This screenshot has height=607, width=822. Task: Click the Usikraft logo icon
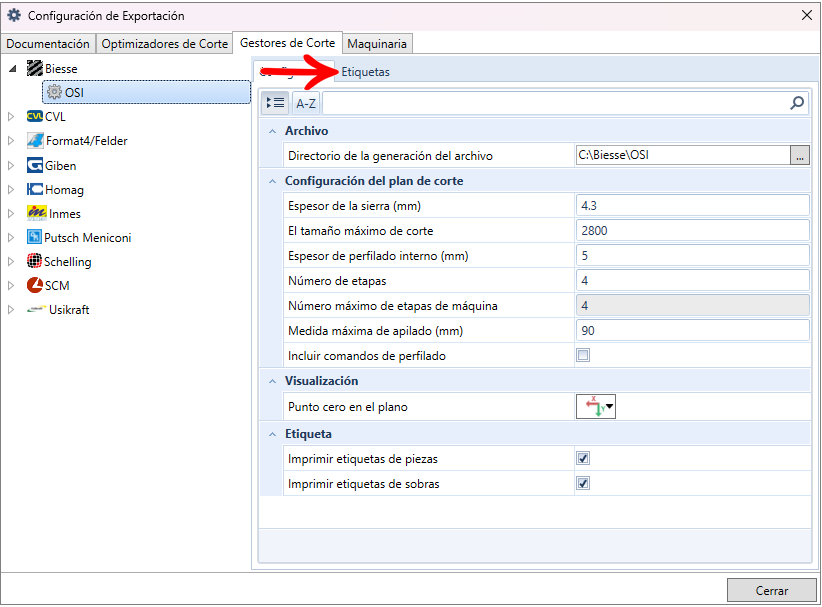[36, 309]
